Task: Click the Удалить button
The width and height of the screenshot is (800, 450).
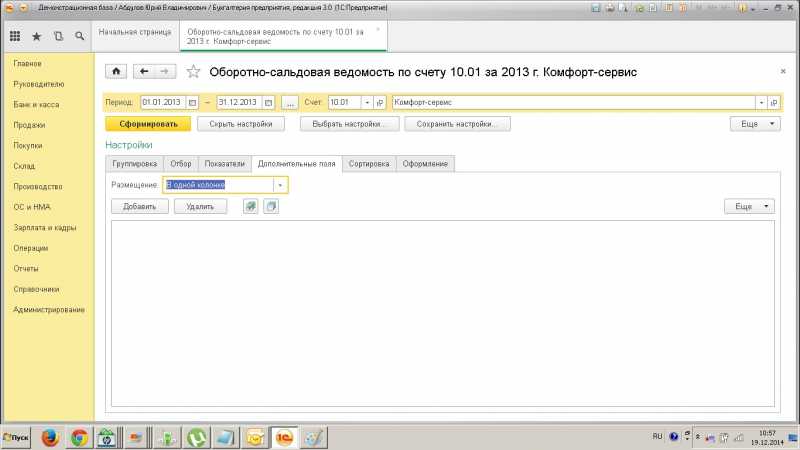Action: 200,206
